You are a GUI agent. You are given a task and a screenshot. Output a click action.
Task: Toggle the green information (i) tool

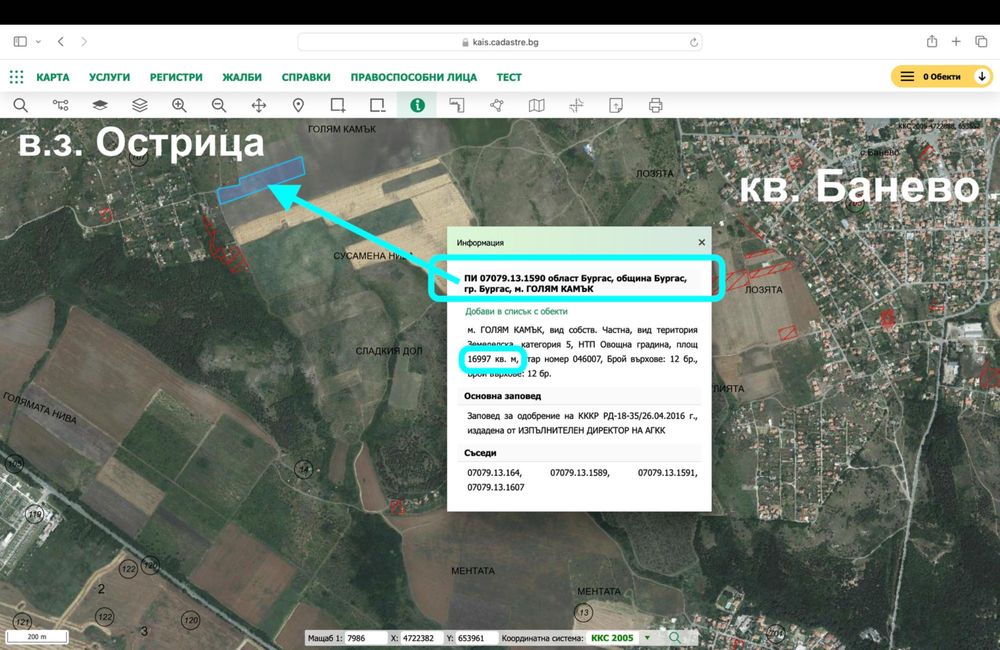417,105
